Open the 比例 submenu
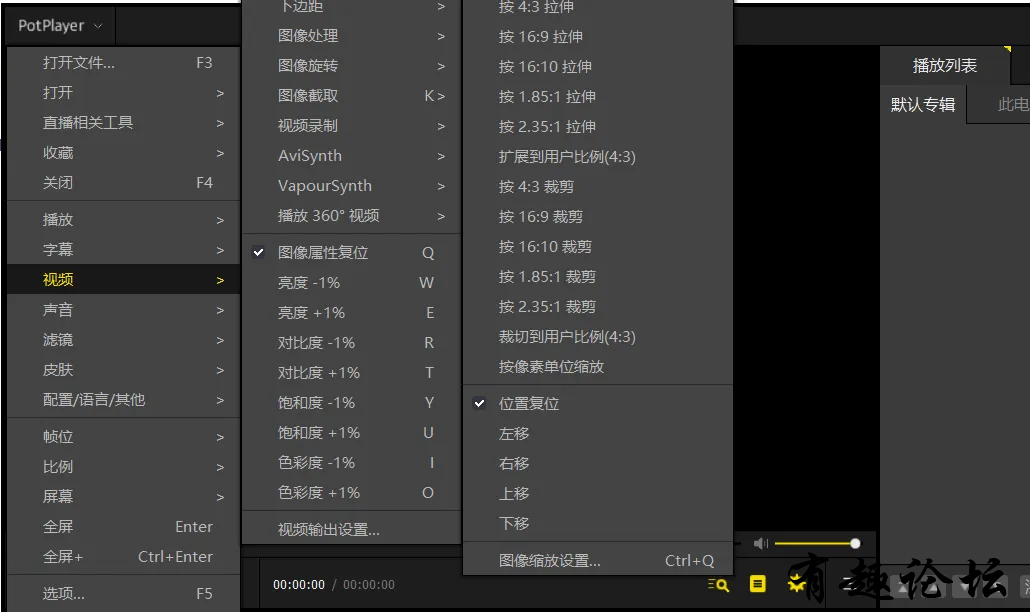Image resolution: width=1030 pixels, height=612 pixels. (x=123, y=466)
